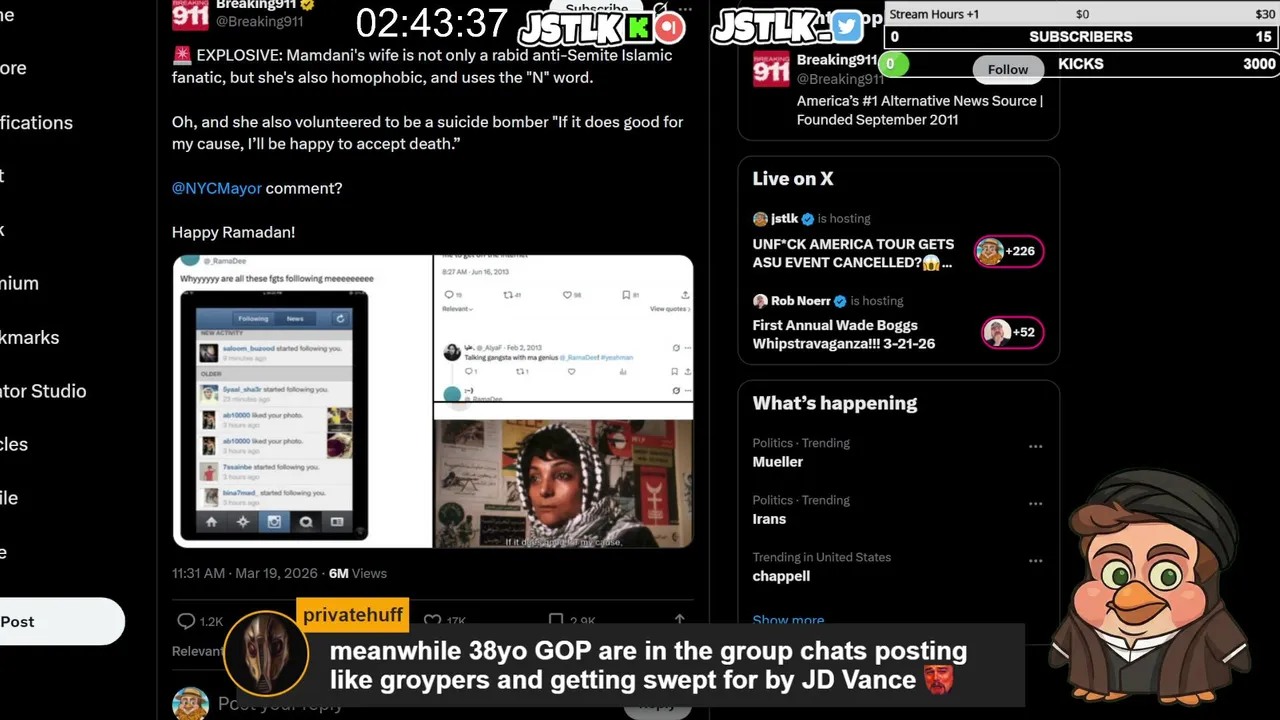1280x720 pixels.
Task: Click the privatehuff chat avatar
Action: [266, 653]
